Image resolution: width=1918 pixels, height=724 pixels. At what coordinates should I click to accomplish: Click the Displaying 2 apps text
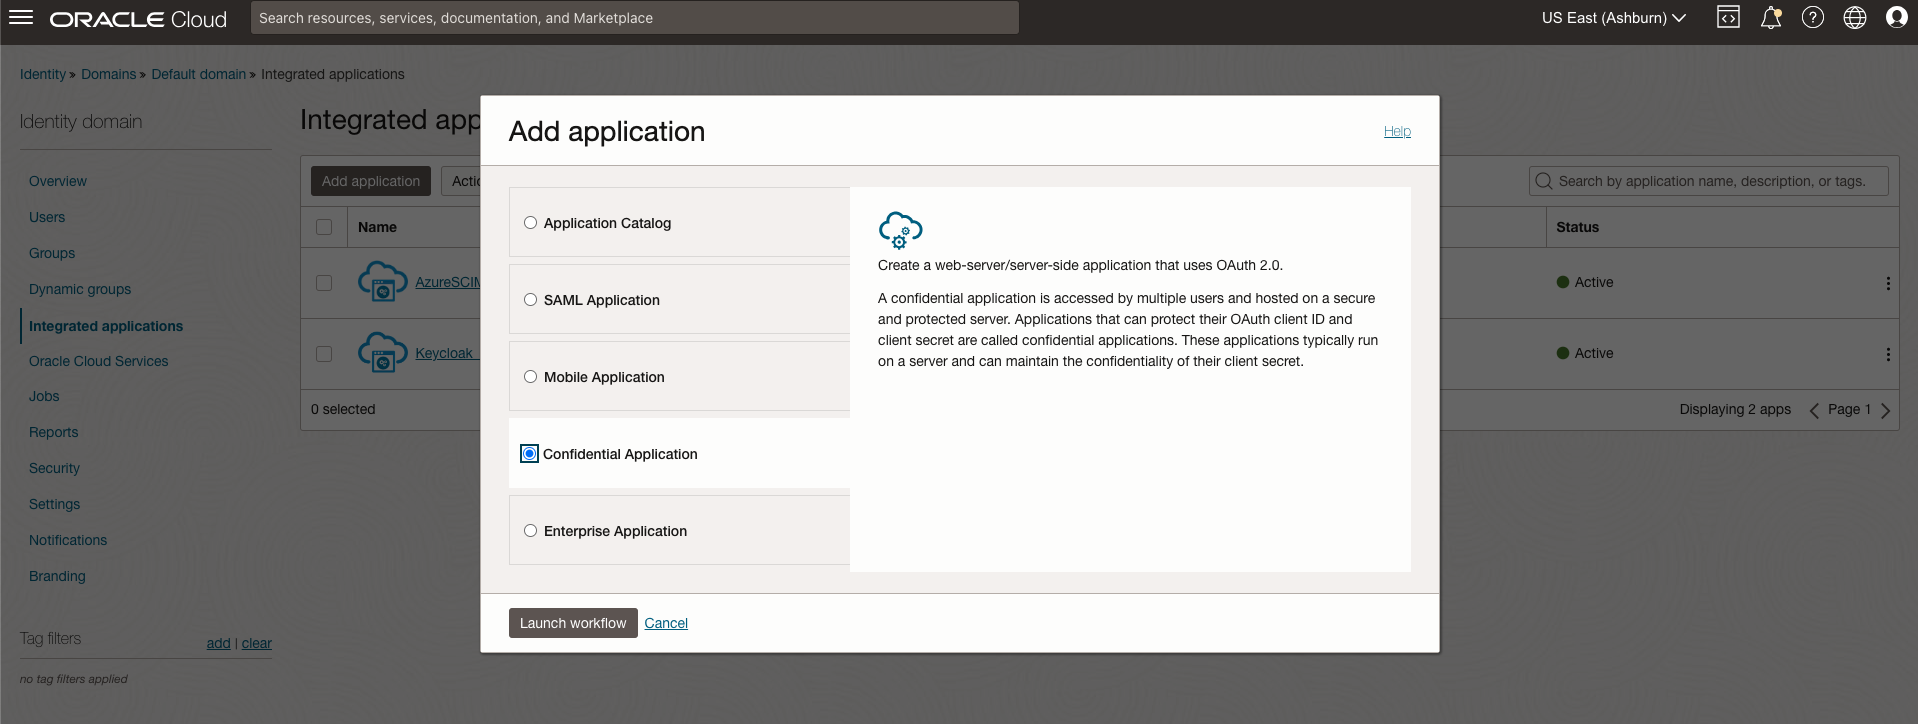[1735, 409]
